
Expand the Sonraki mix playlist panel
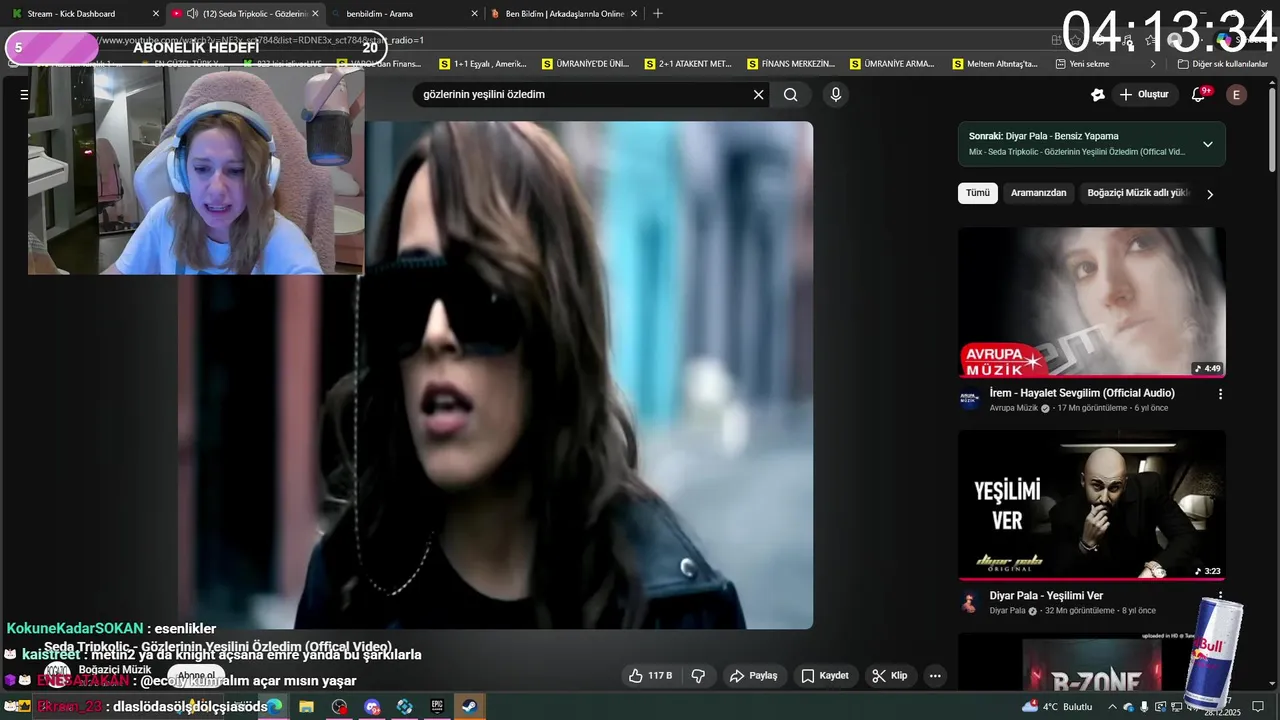click(1208, 144)
